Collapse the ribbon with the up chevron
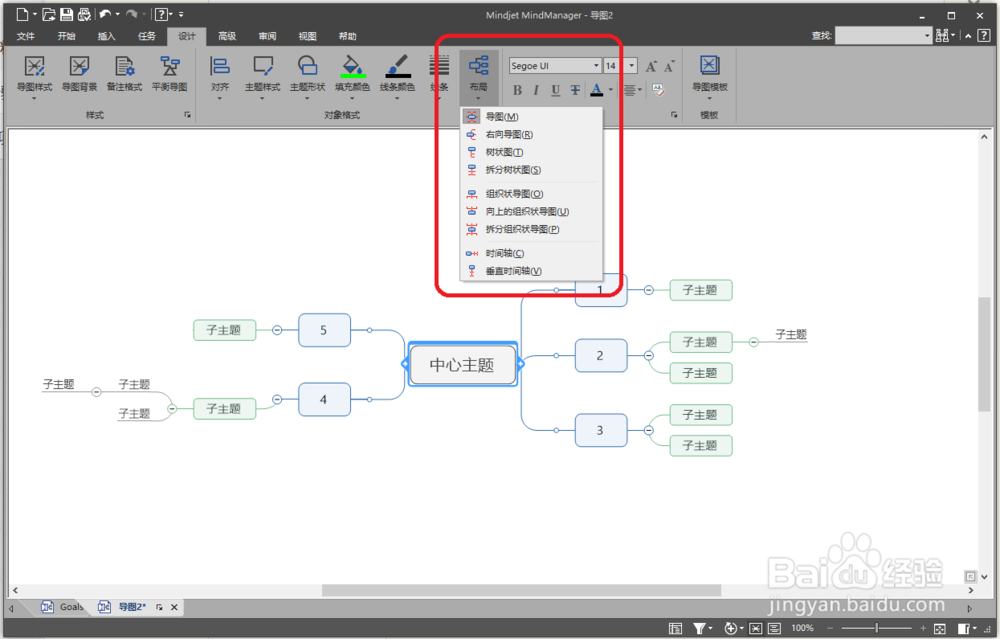The image size is (1000, 639). click(x=968, y=36)
